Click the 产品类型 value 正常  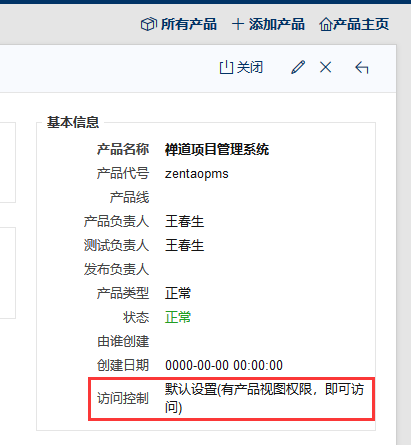pos(178,293)
